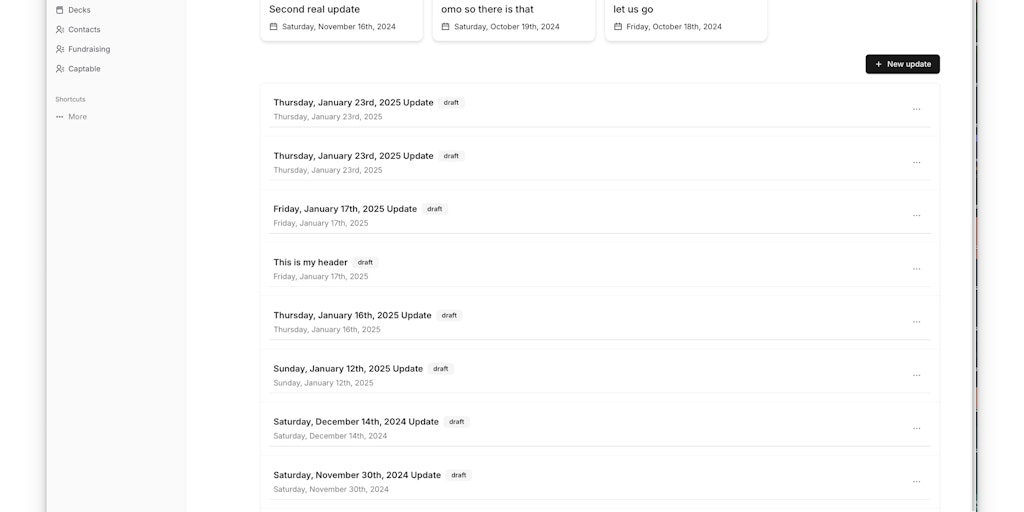Open options menu for Sunday, January 12th Update
1024x512 pixels.
916,376
